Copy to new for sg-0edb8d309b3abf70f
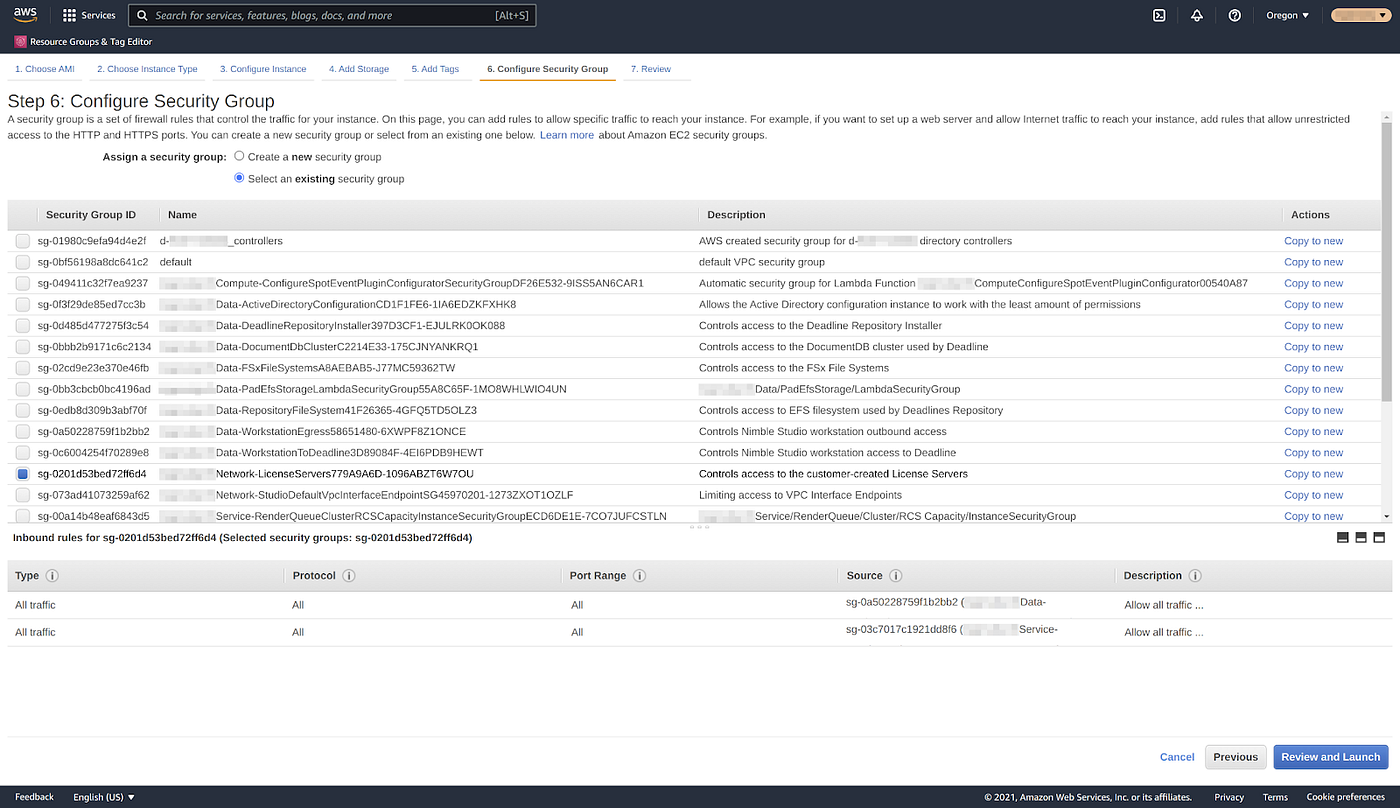Image resolution: width=1400 pixels, height=808 pixels. [1314, 410]
